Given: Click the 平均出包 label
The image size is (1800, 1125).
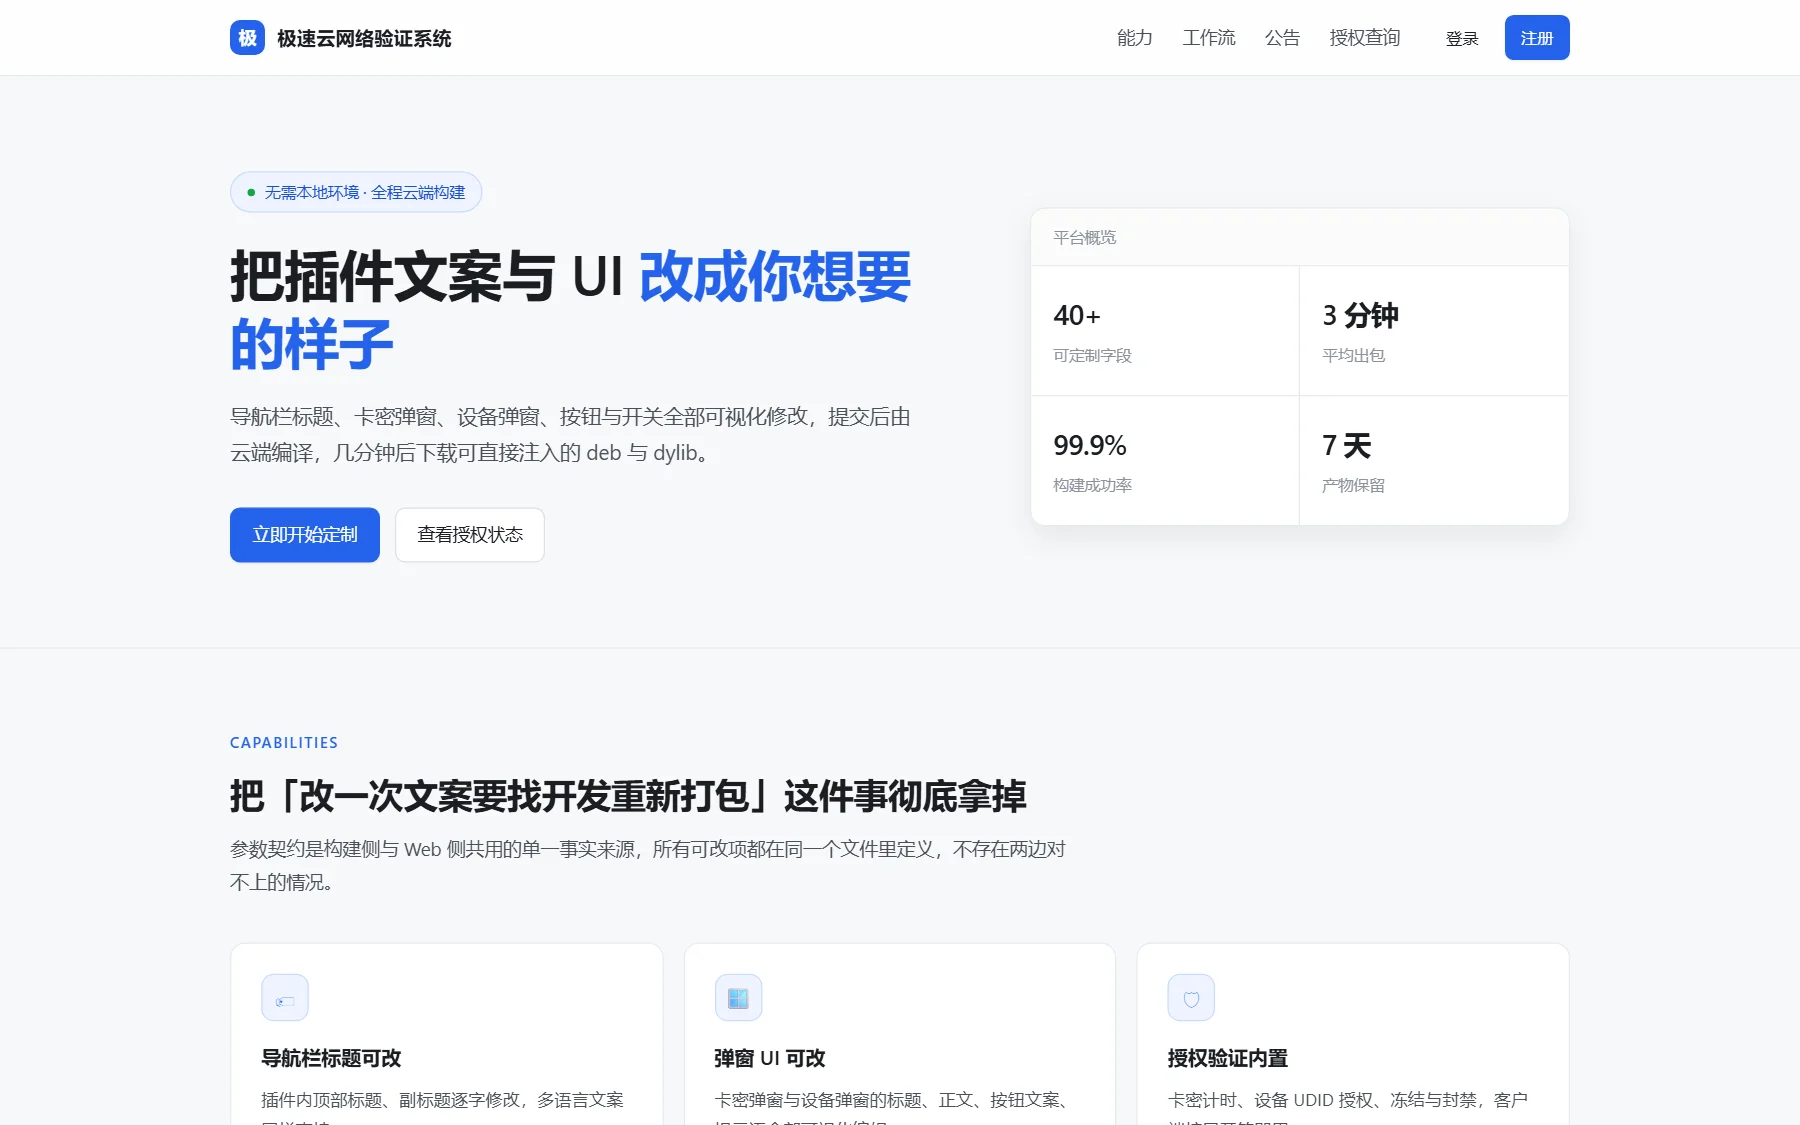Looking at the screenshot, I should 1353,356.
